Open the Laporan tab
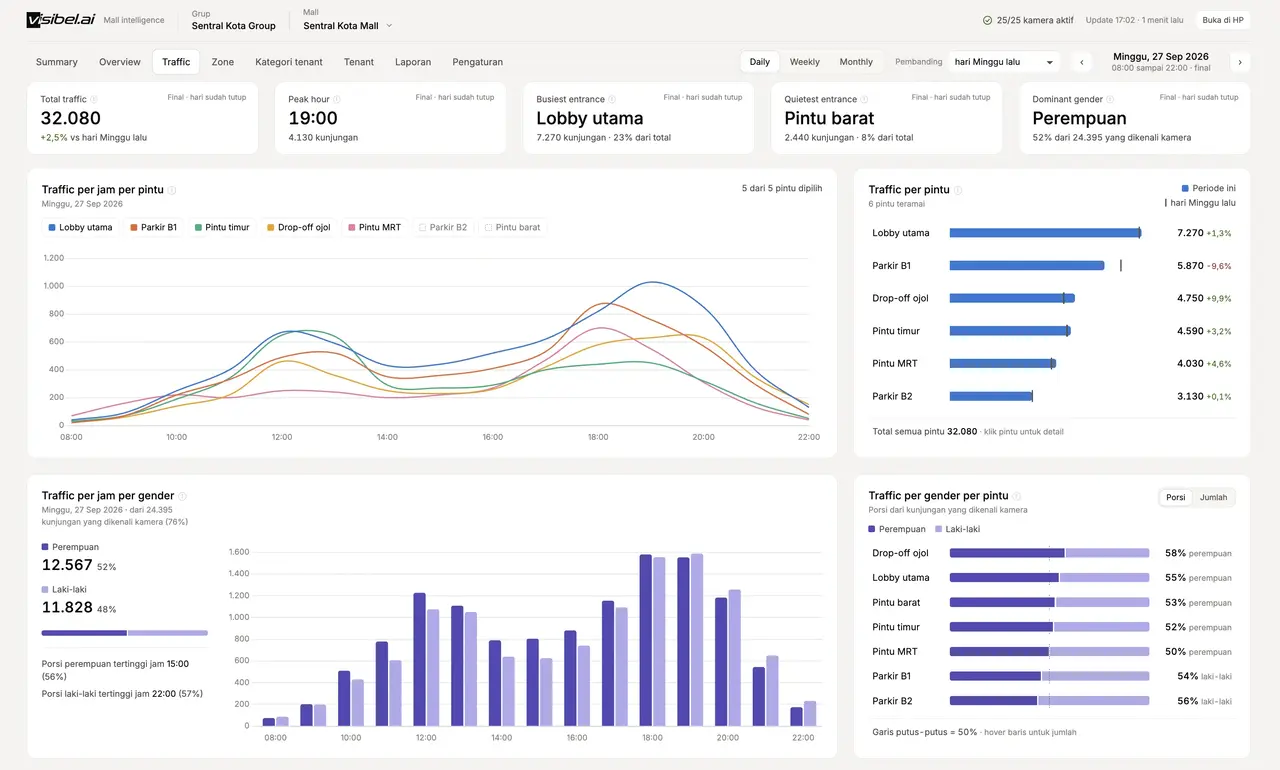Screen dimensions: 1280x770 (413, 62)
